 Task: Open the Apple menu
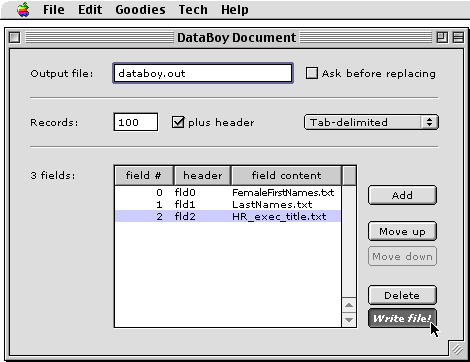click(23, 9)
